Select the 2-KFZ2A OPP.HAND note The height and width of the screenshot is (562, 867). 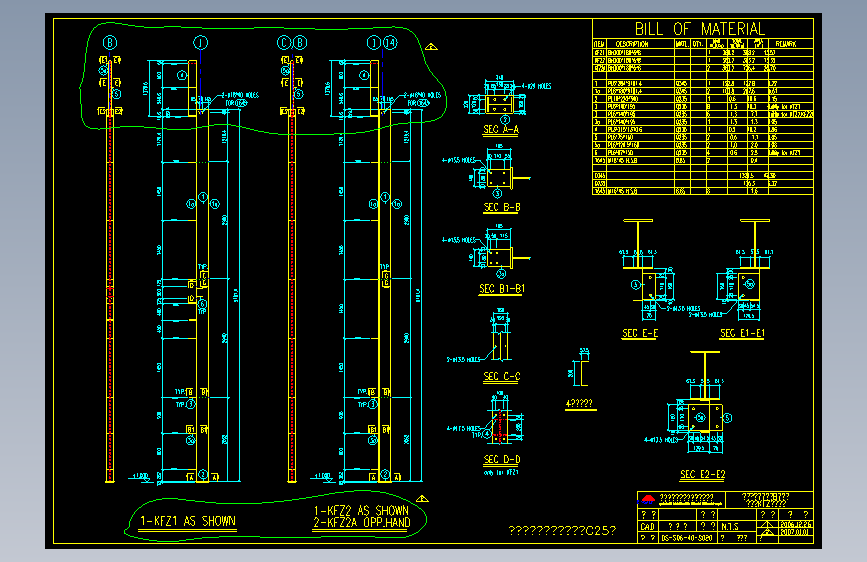(x=362, y=523)
